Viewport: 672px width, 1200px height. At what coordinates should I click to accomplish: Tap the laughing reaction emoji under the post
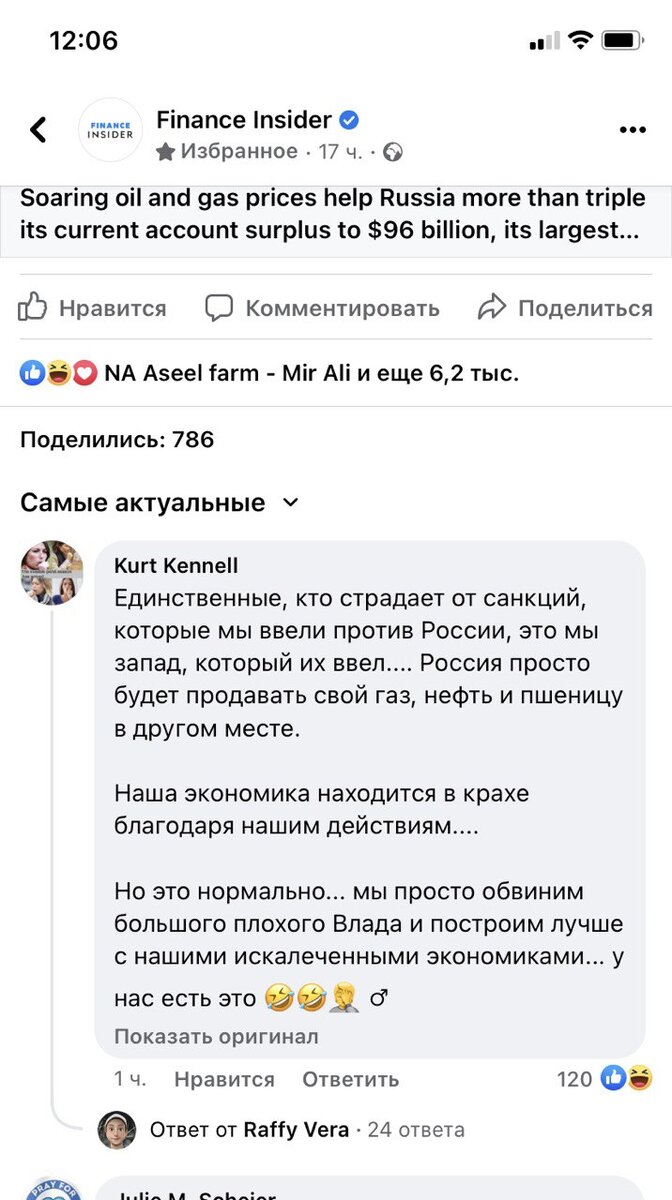click(x=57, y=372)
